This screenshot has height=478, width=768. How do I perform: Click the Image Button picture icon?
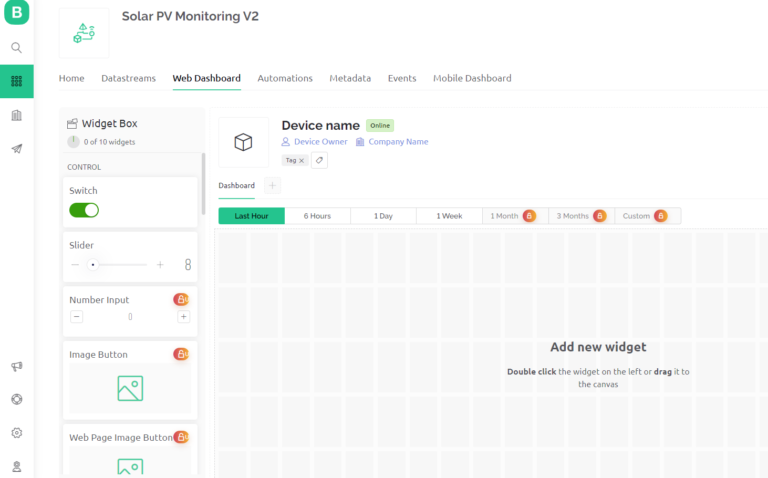click(130, 388)
